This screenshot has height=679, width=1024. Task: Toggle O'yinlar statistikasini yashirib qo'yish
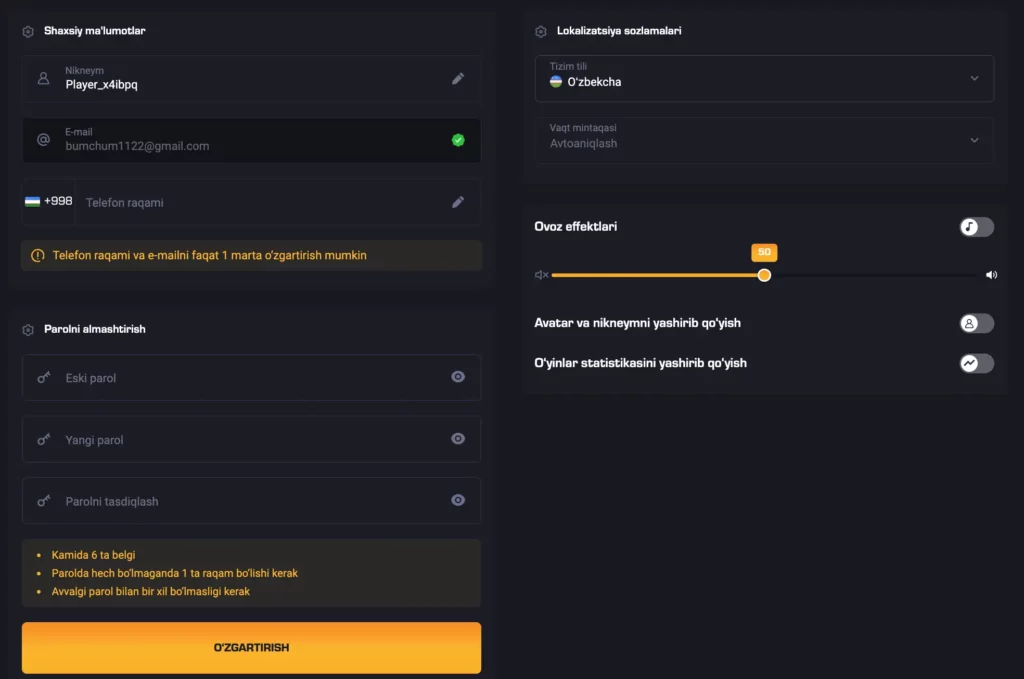976,363
